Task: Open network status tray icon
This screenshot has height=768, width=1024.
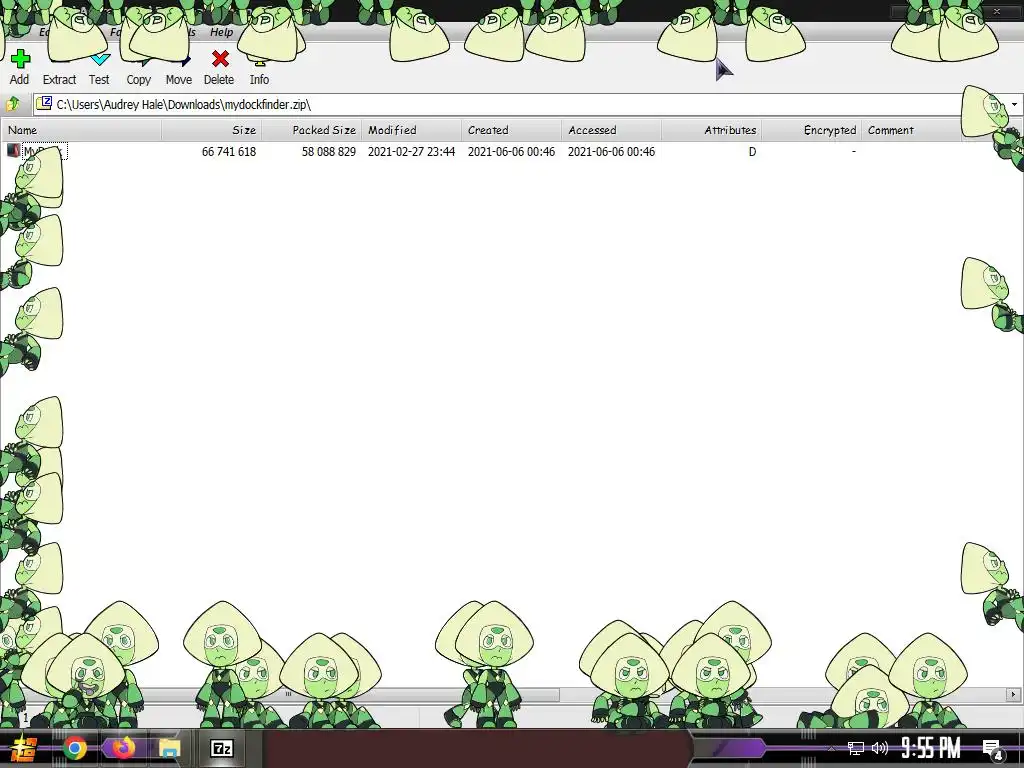Action: tap(856, 748)
